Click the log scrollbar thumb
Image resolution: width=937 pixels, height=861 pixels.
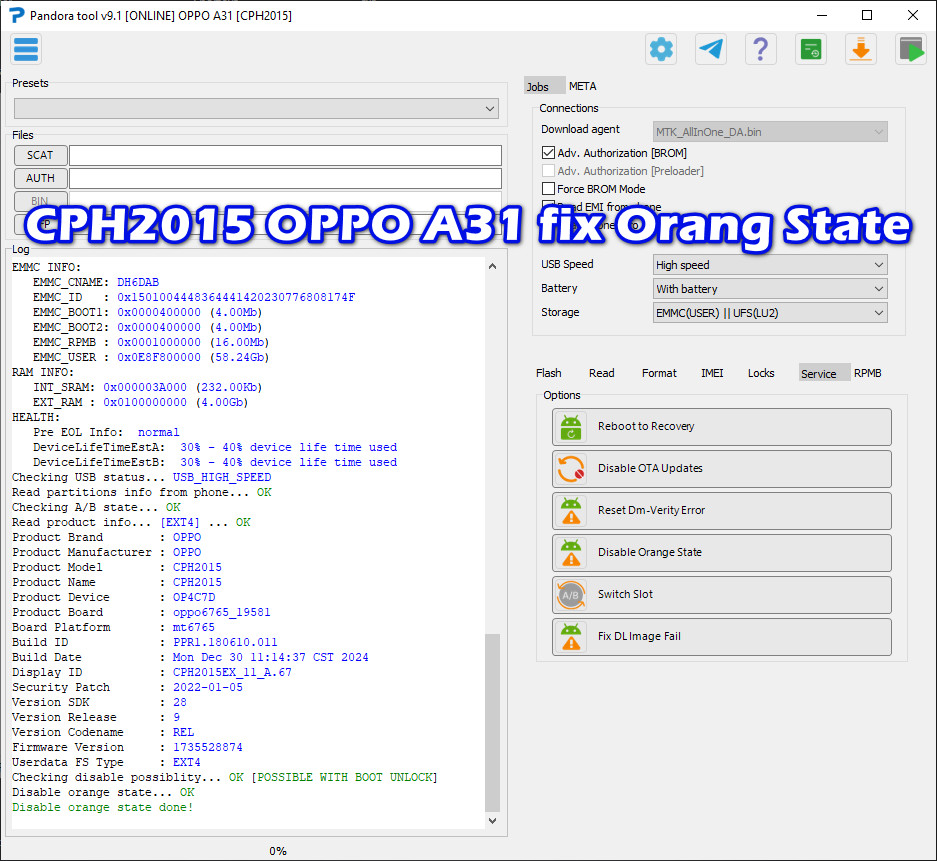click(492, 722)
